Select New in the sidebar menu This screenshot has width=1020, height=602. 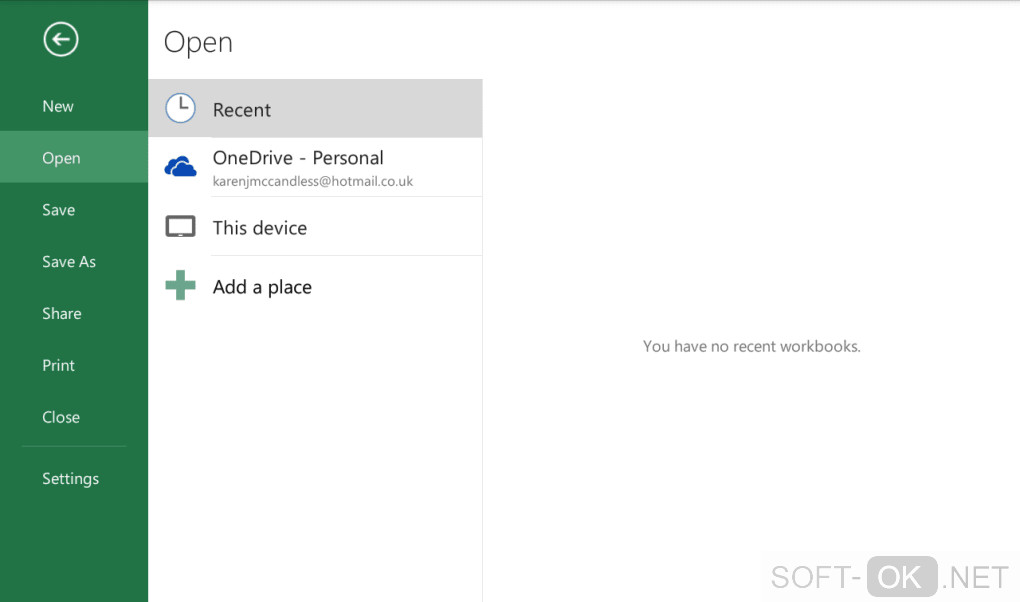(58, 106)
